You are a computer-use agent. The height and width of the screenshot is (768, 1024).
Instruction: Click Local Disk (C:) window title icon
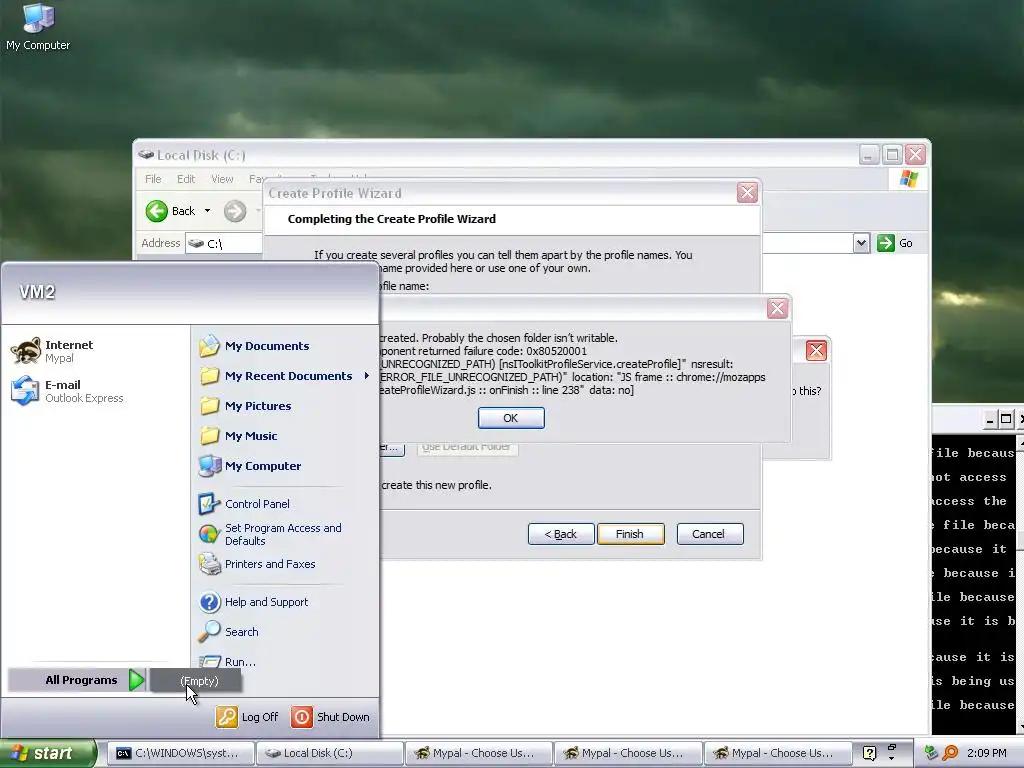pos(146,155)
